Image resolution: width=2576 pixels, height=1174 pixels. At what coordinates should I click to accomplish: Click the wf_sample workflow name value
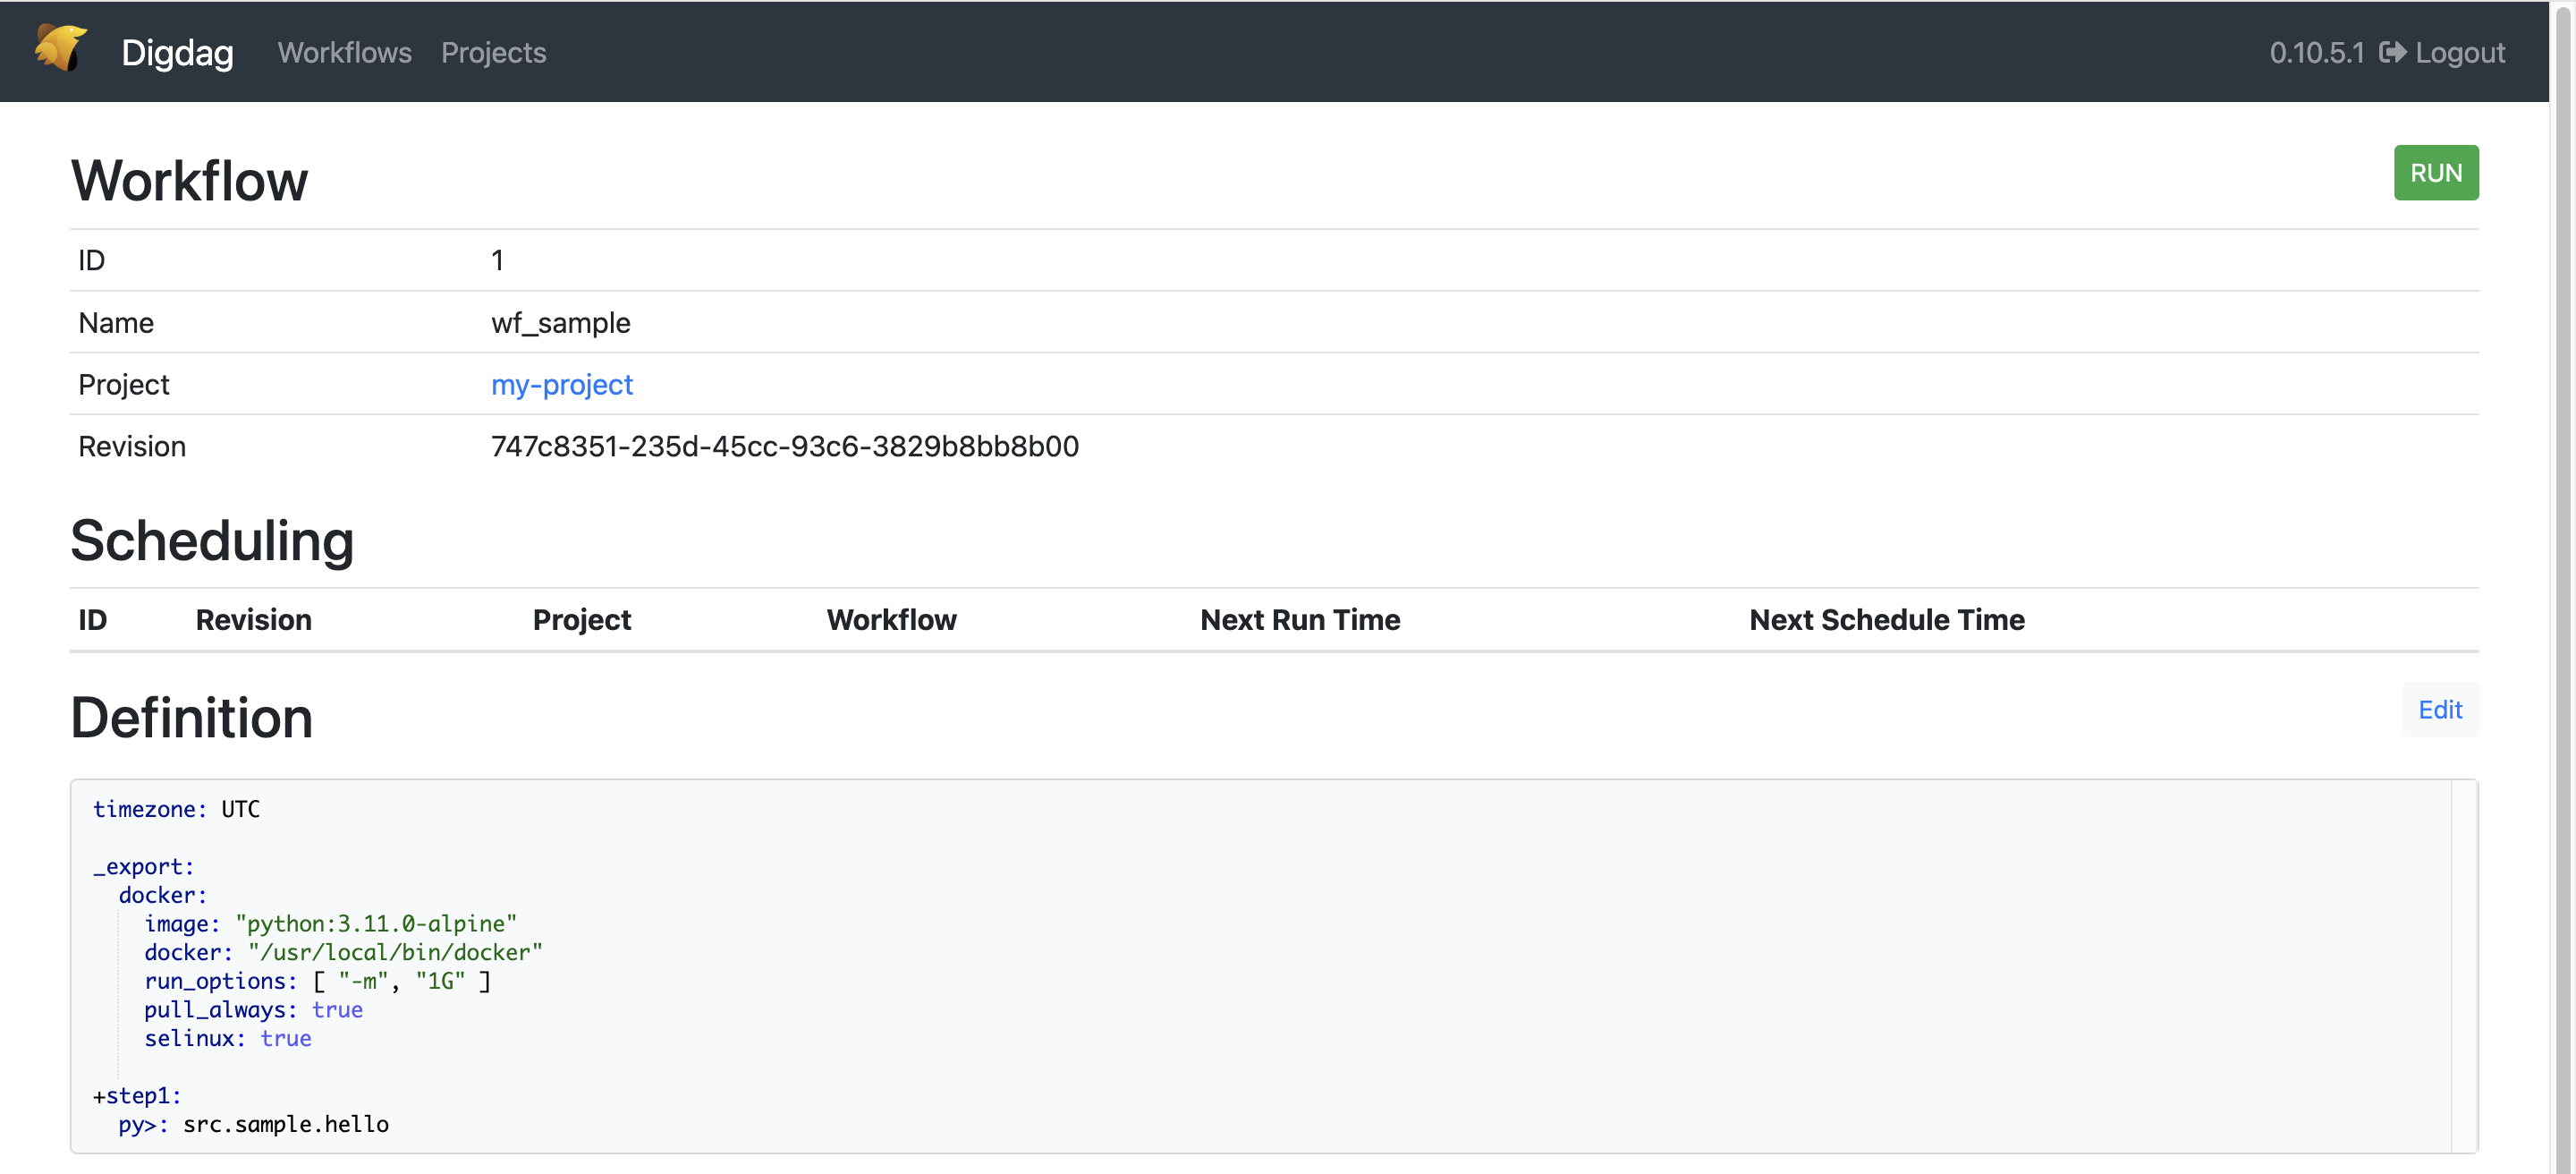[560, 323]
